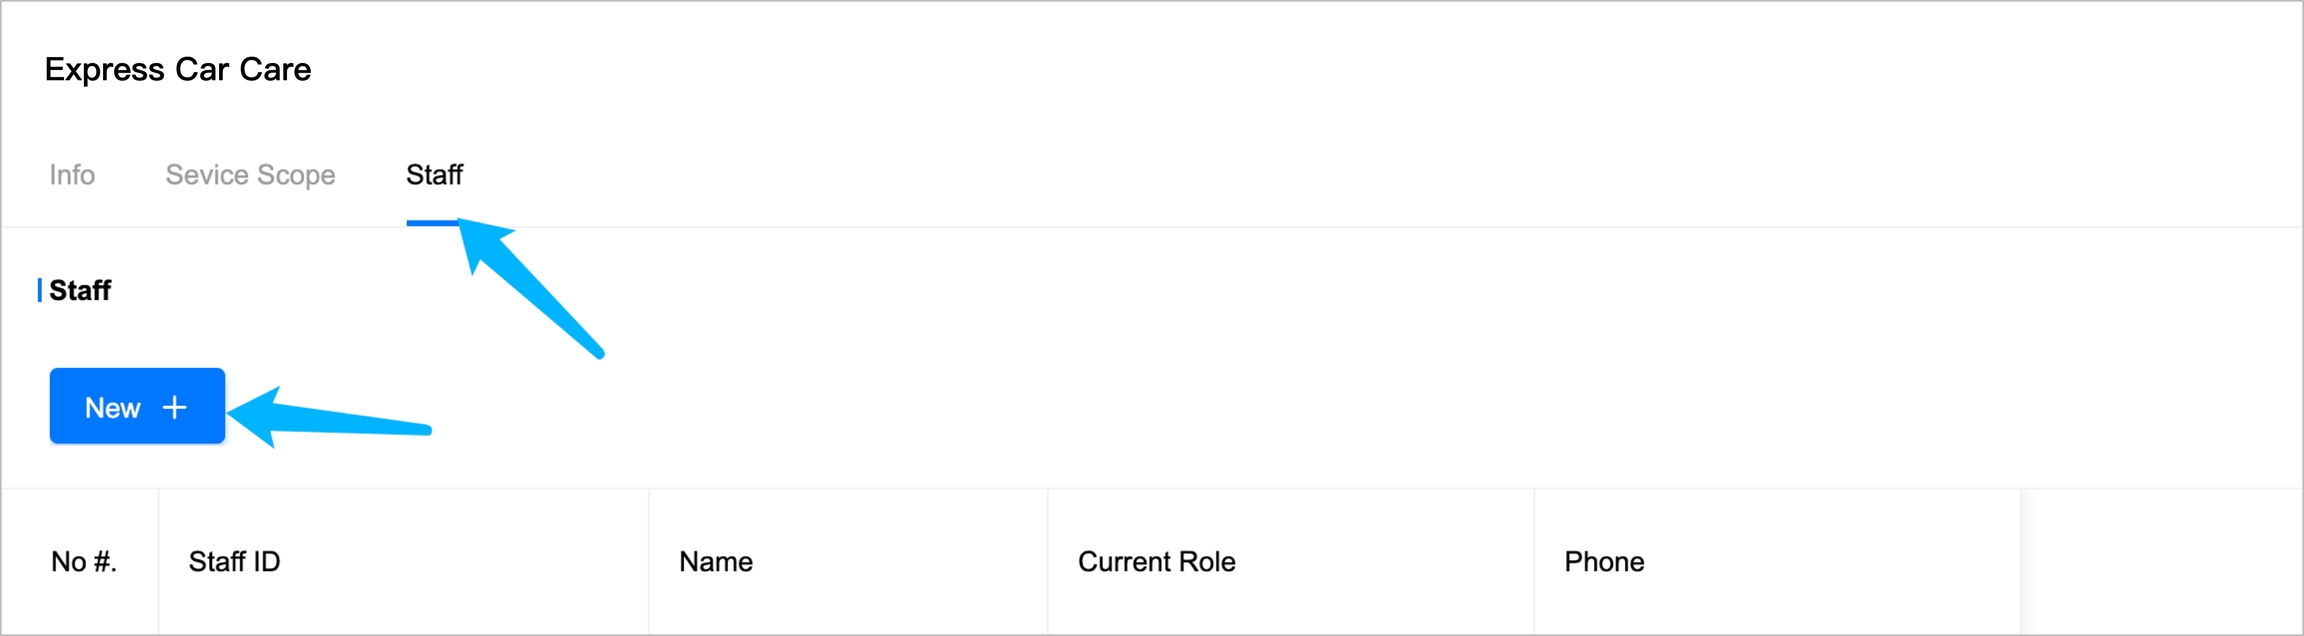The height and width of the screenshot is (636, 2304).
Task: Click the Express Car Care title
Action: (x=178, y=70)
